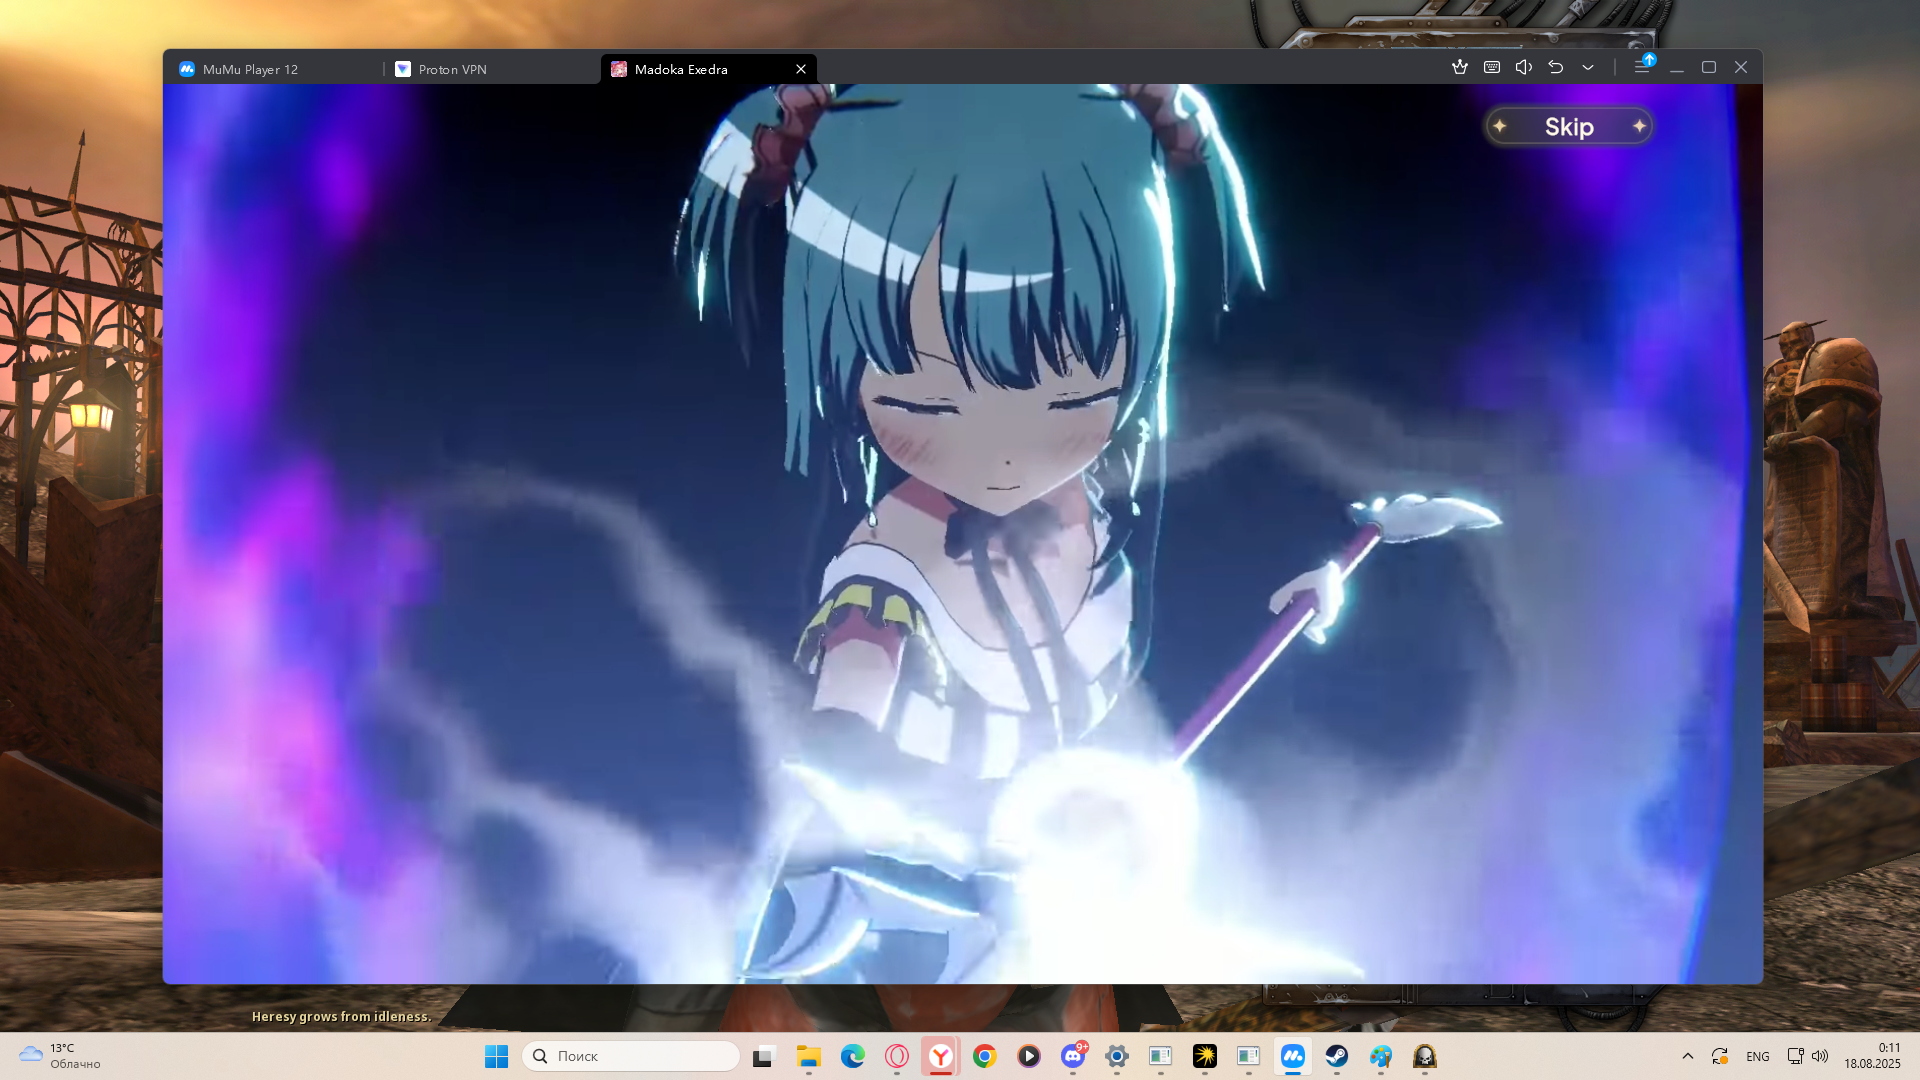Switch the ENG input language indicator
The width and height of the screenshot is (1920, 1080).
[x=1757, y=1056]
